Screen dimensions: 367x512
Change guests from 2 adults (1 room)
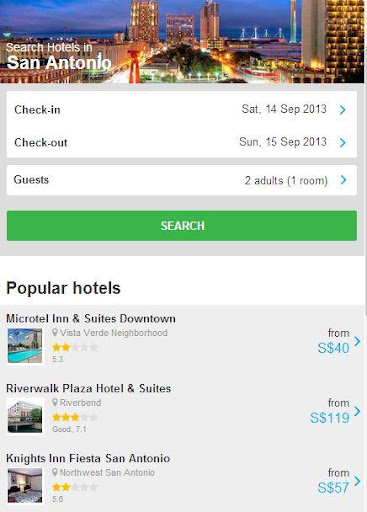[x=286, y=180]
